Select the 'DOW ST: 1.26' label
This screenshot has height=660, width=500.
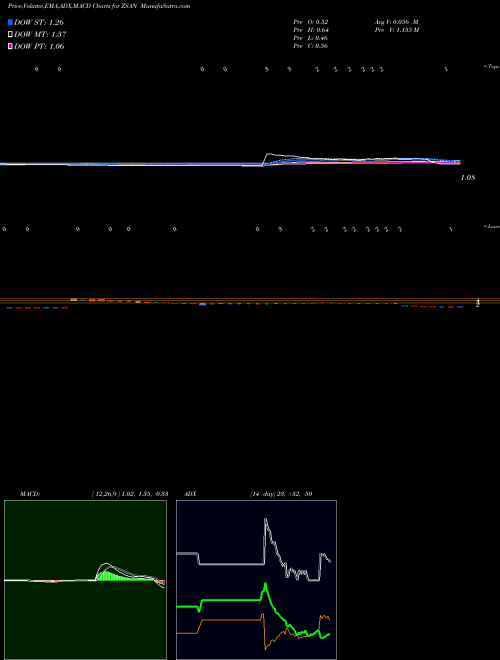[x=39, y=22]
